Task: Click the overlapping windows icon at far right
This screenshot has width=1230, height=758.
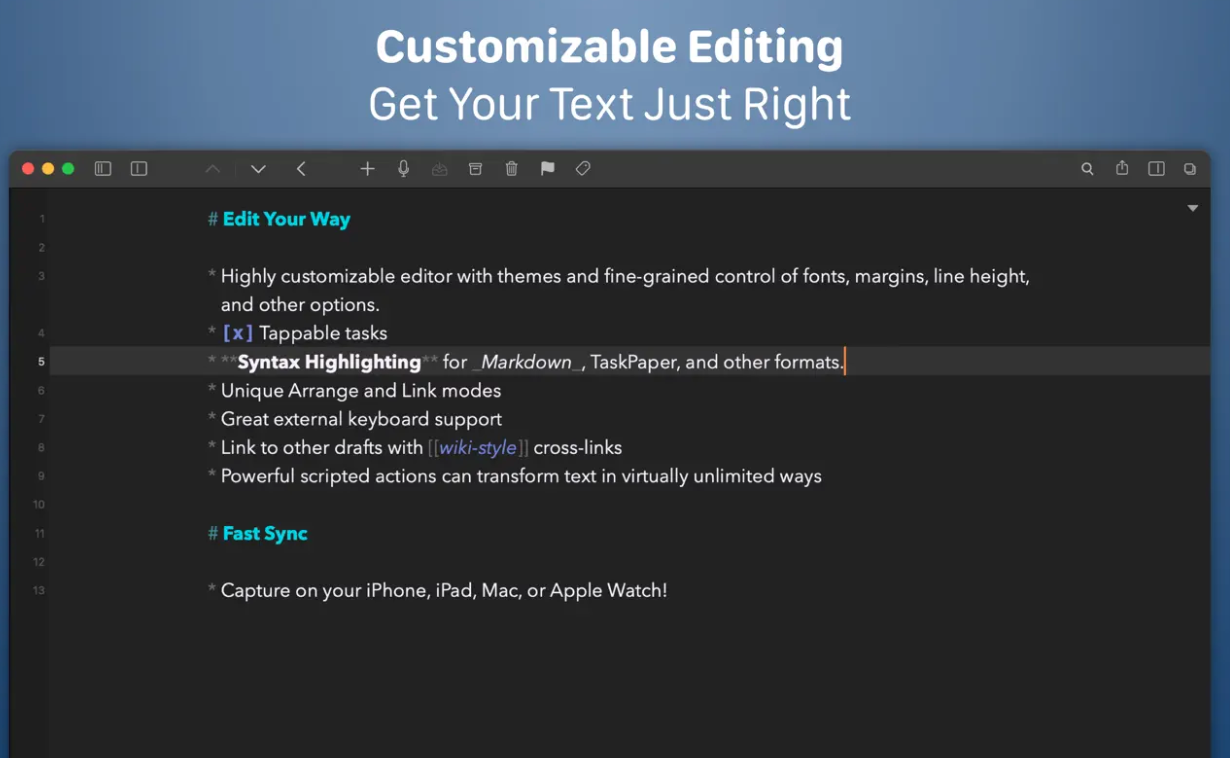Action: (1190, 169)
